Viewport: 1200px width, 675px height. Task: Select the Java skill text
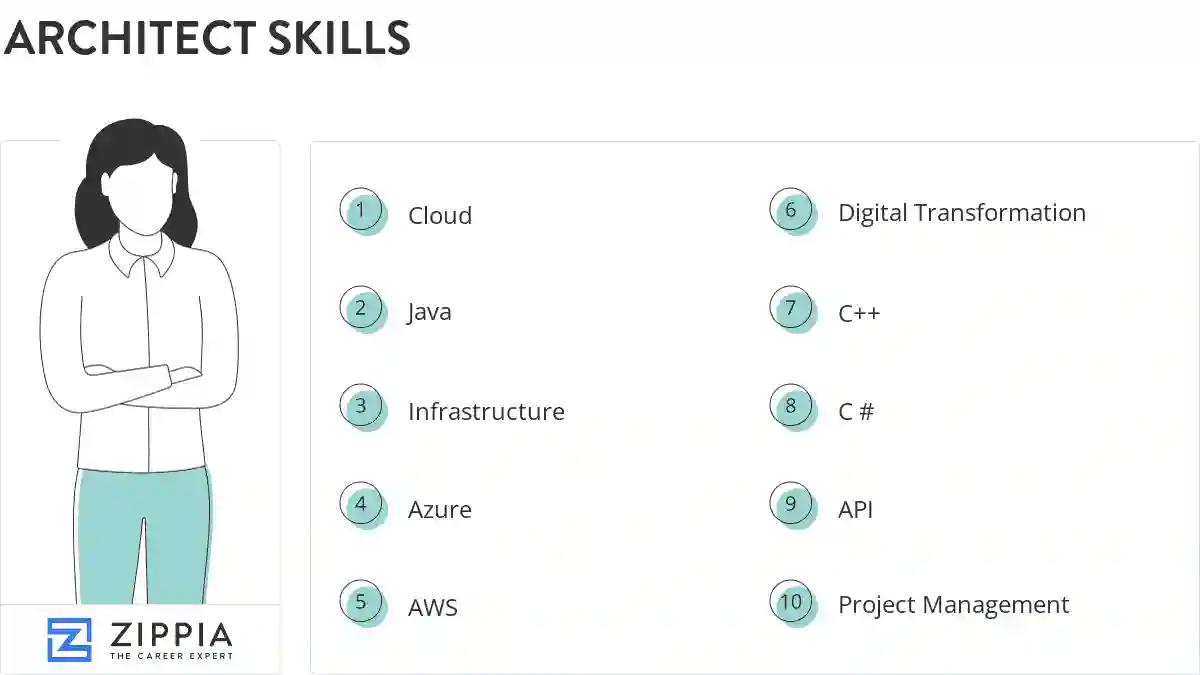[x=429, y=312]
